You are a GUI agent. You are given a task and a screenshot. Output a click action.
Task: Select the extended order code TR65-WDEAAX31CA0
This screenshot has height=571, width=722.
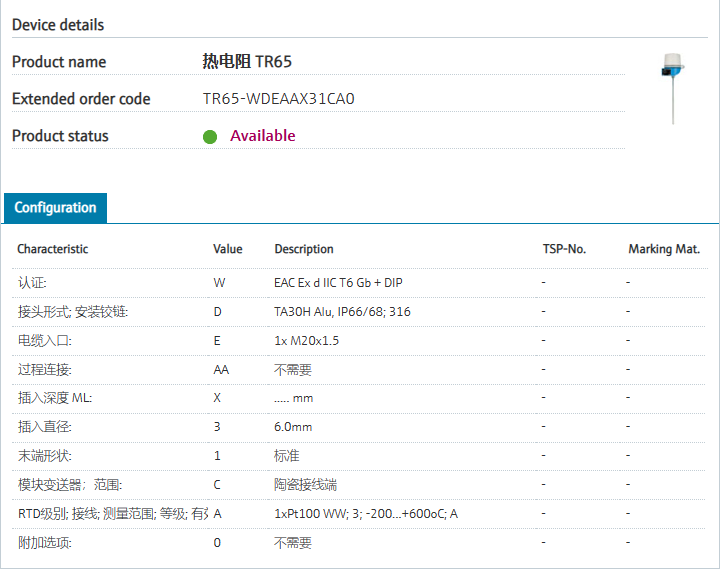click(278, 99)
